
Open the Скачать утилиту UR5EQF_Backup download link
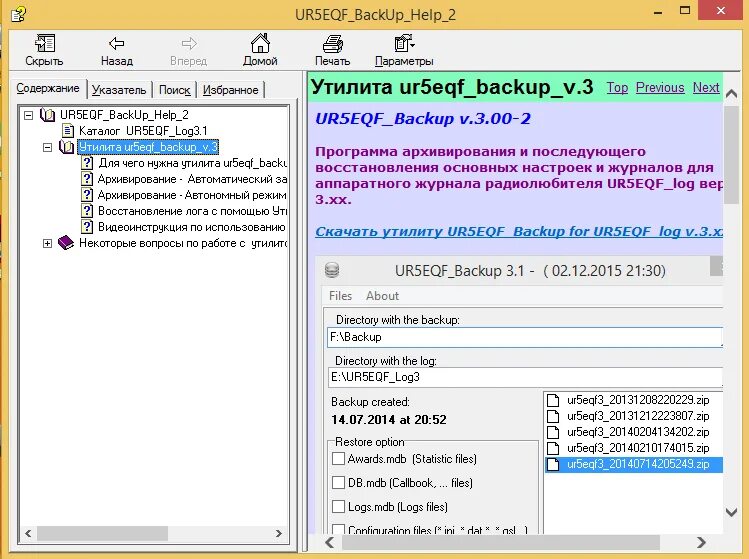519,231
